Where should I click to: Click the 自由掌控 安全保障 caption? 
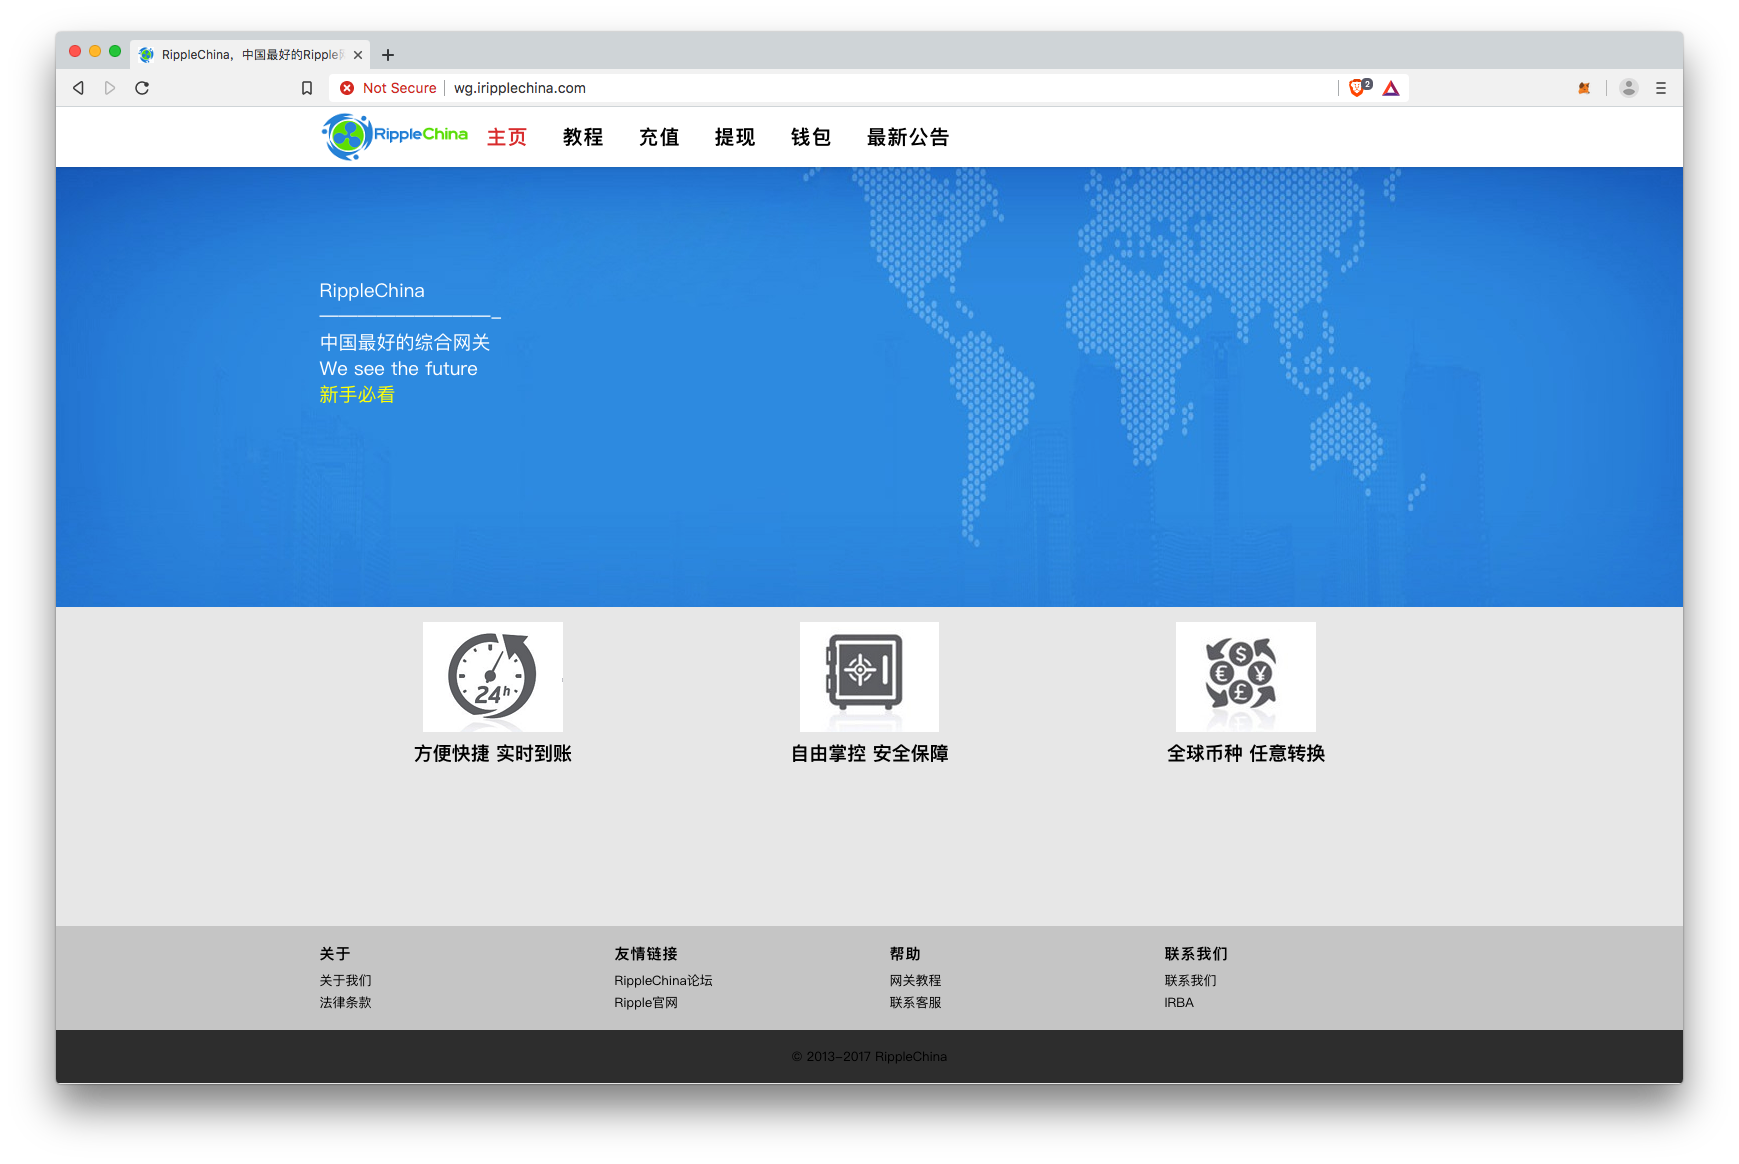869,753
